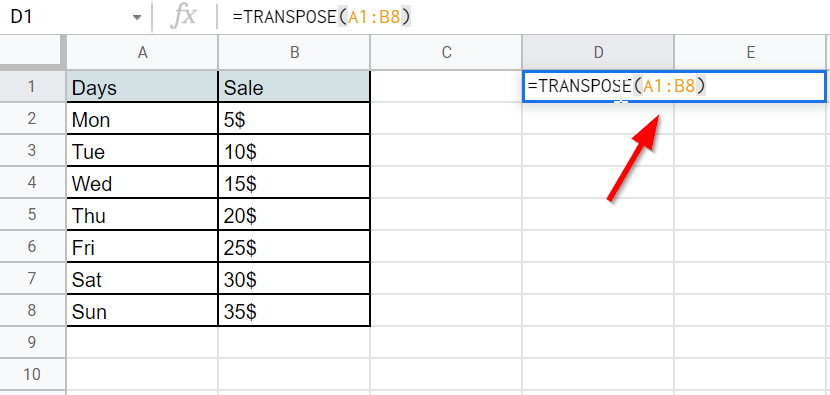This screenshot has width=830, height=395.
Task: Select the Days header cell
Action: (142, 87)
